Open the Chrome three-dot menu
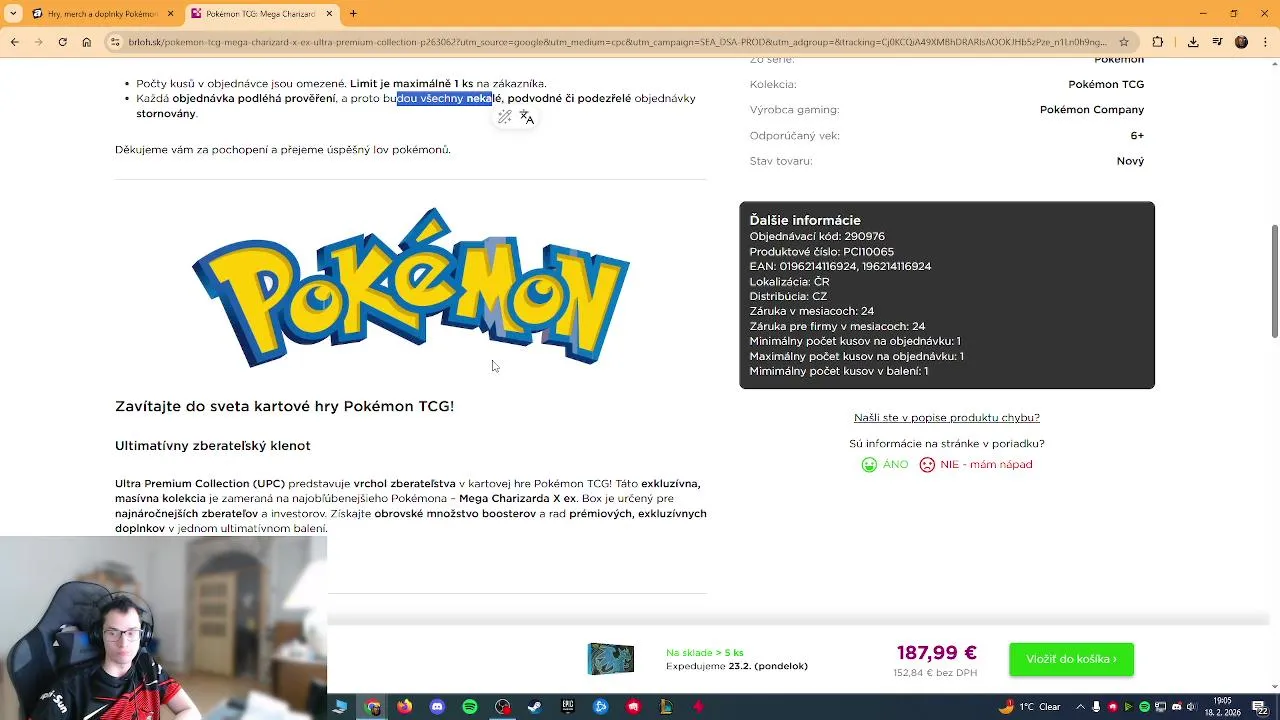The width and height of the screenshot is (1280, 720). [1265, 42]
